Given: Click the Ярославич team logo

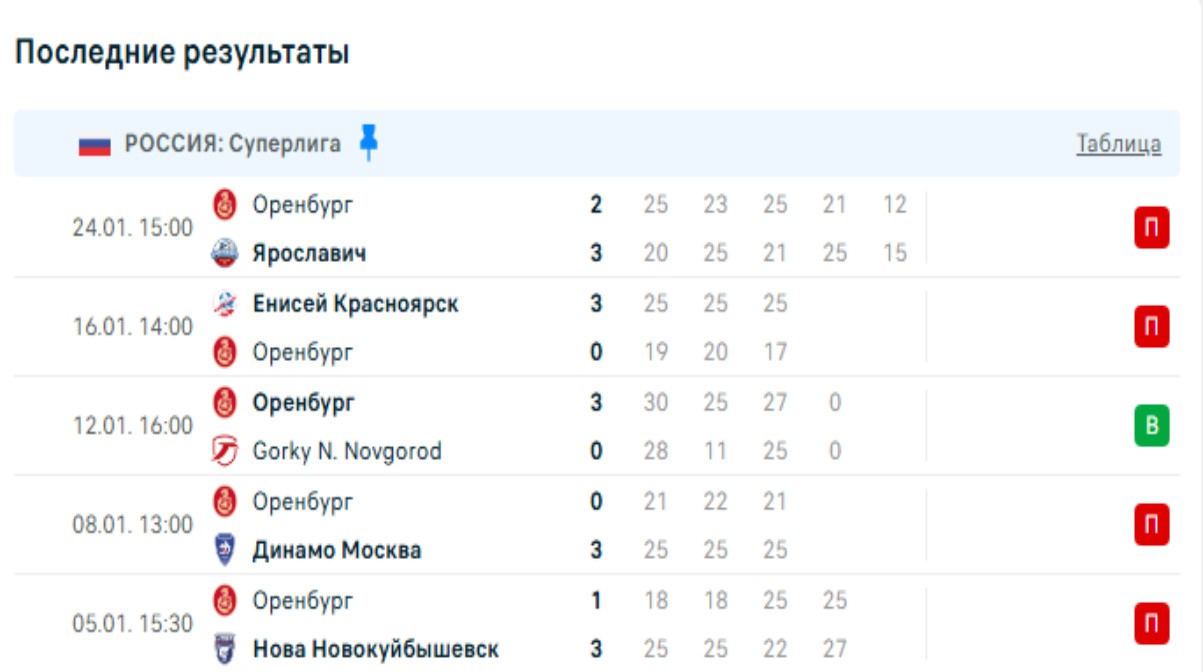Looking at the screenshot, I should (226, 253).
